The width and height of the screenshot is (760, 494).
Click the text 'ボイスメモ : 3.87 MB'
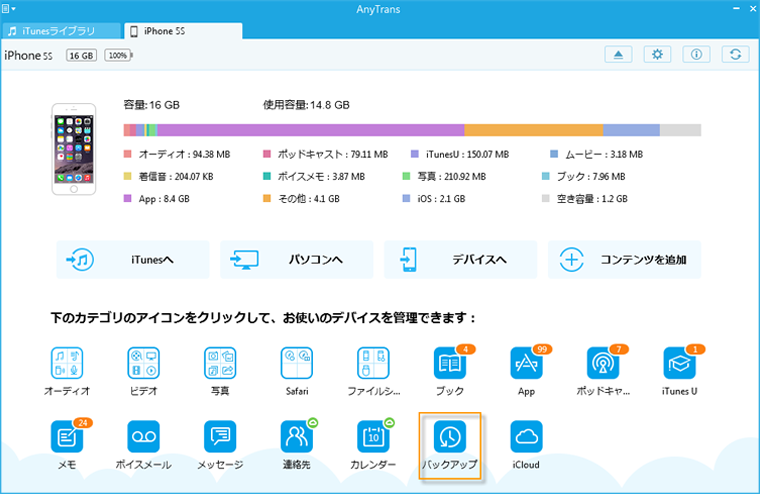[x=321, y=176]
